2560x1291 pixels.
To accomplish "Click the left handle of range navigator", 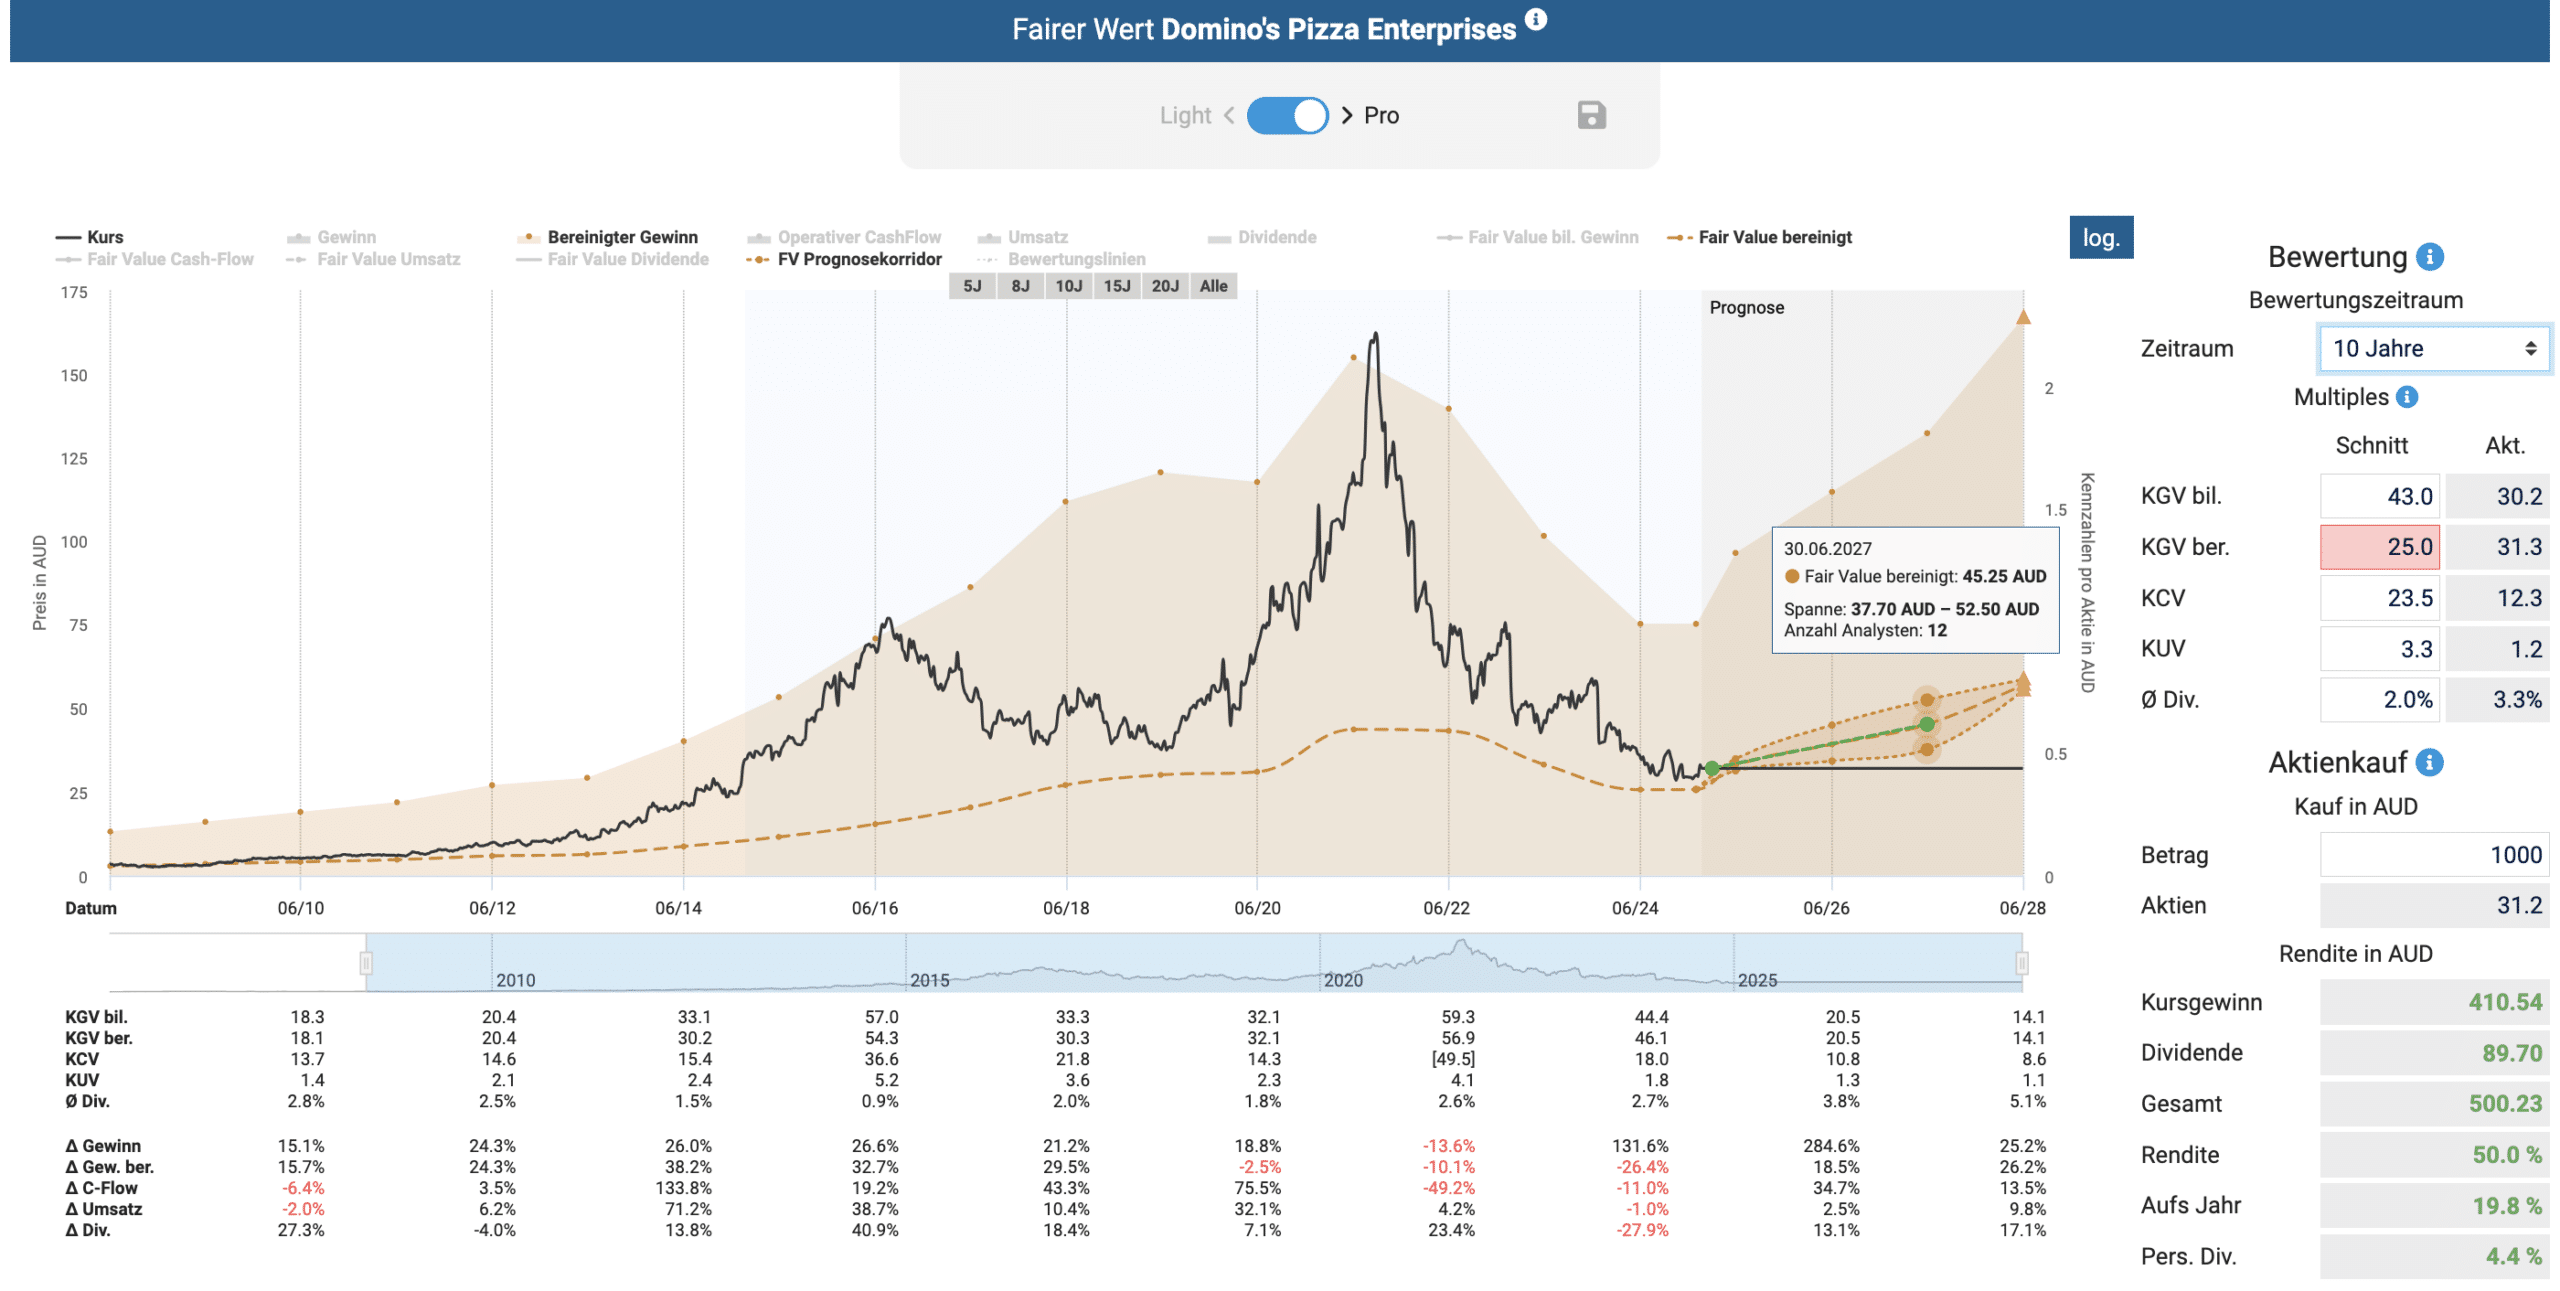I will (x=366, y=962).
